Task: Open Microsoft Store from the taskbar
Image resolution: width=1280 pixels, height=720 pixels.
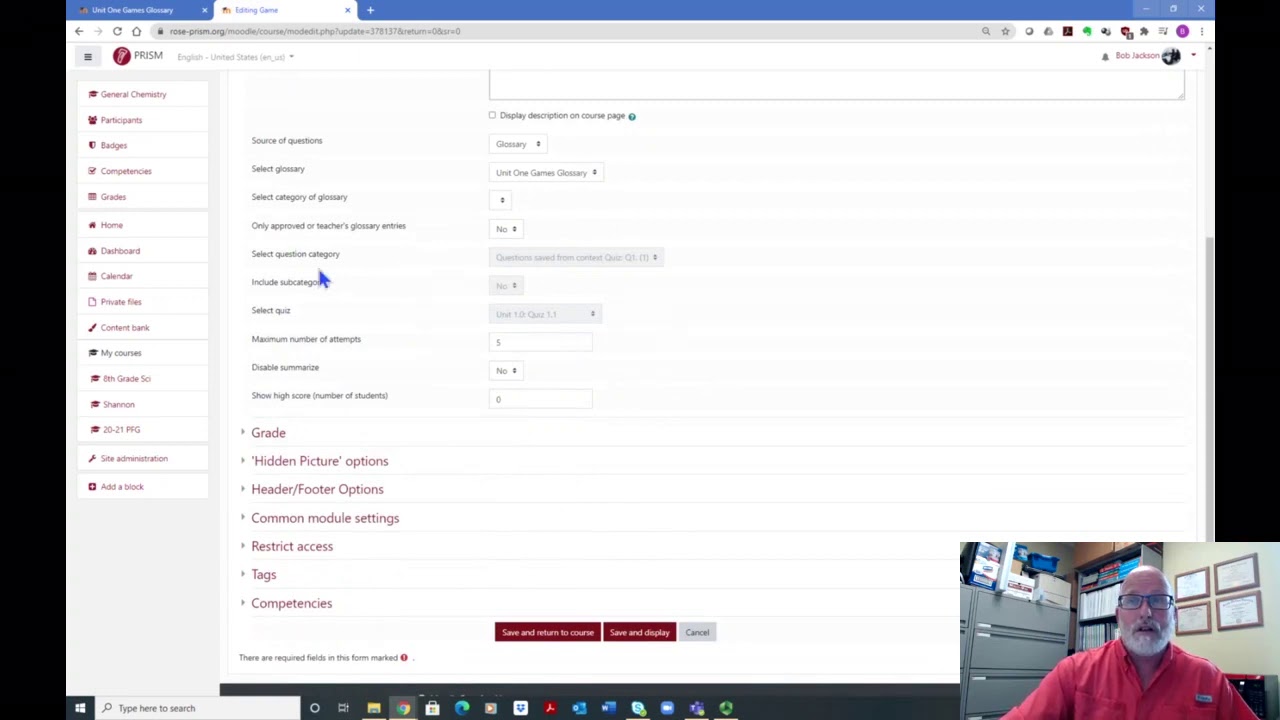Action: coord(432,708)
